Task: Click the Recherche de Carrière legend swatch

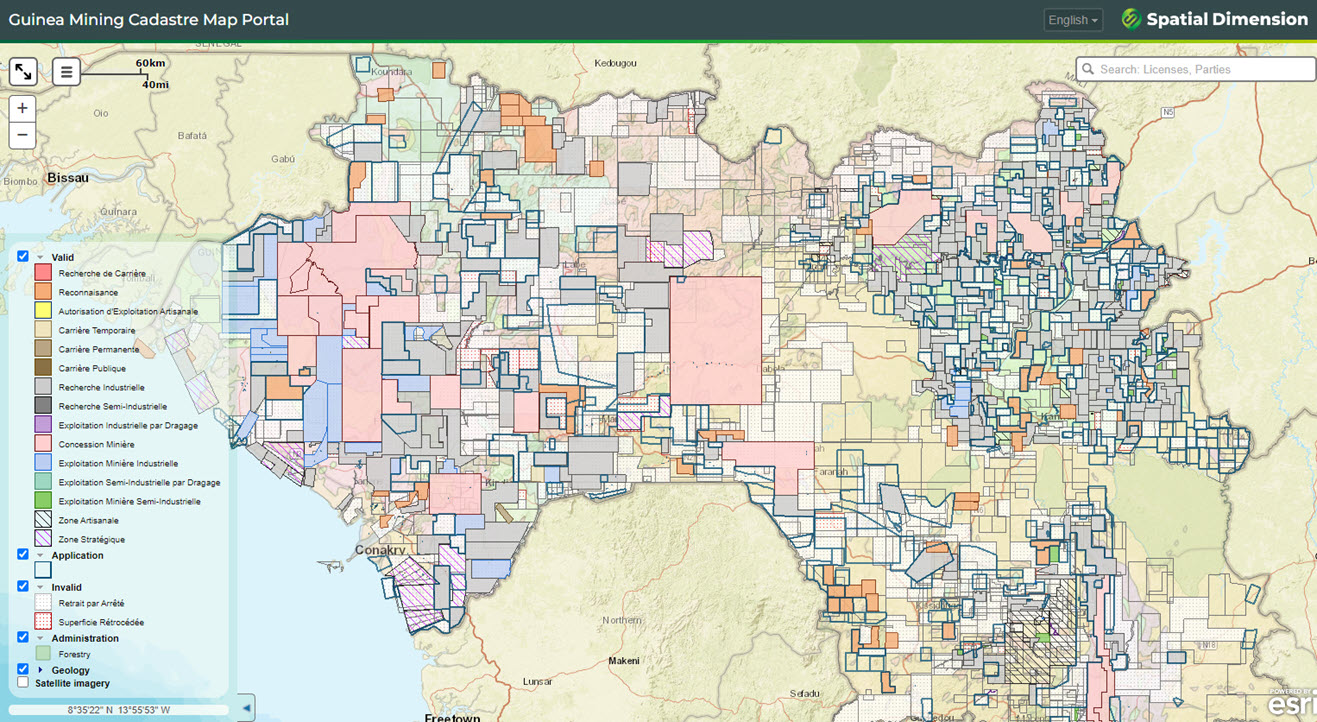Action: (x=43, y=273)
